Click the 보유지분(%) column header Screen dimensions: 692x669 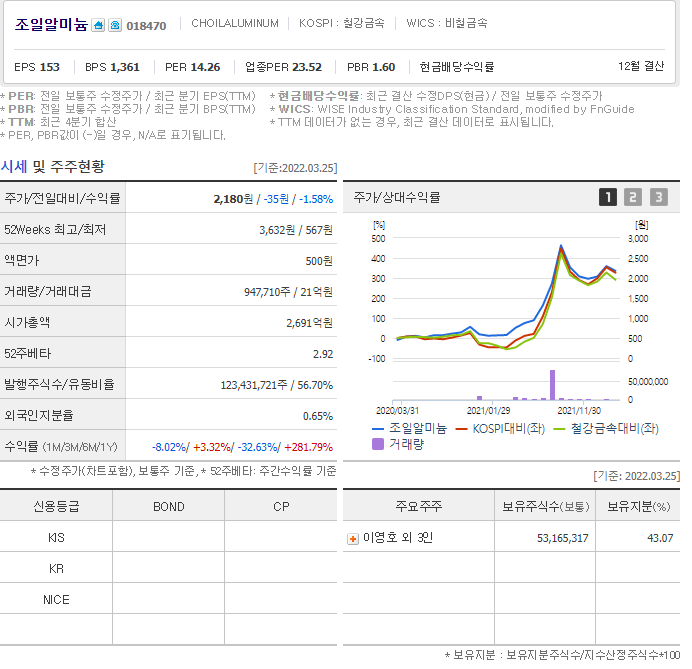(x=639, y=506)
